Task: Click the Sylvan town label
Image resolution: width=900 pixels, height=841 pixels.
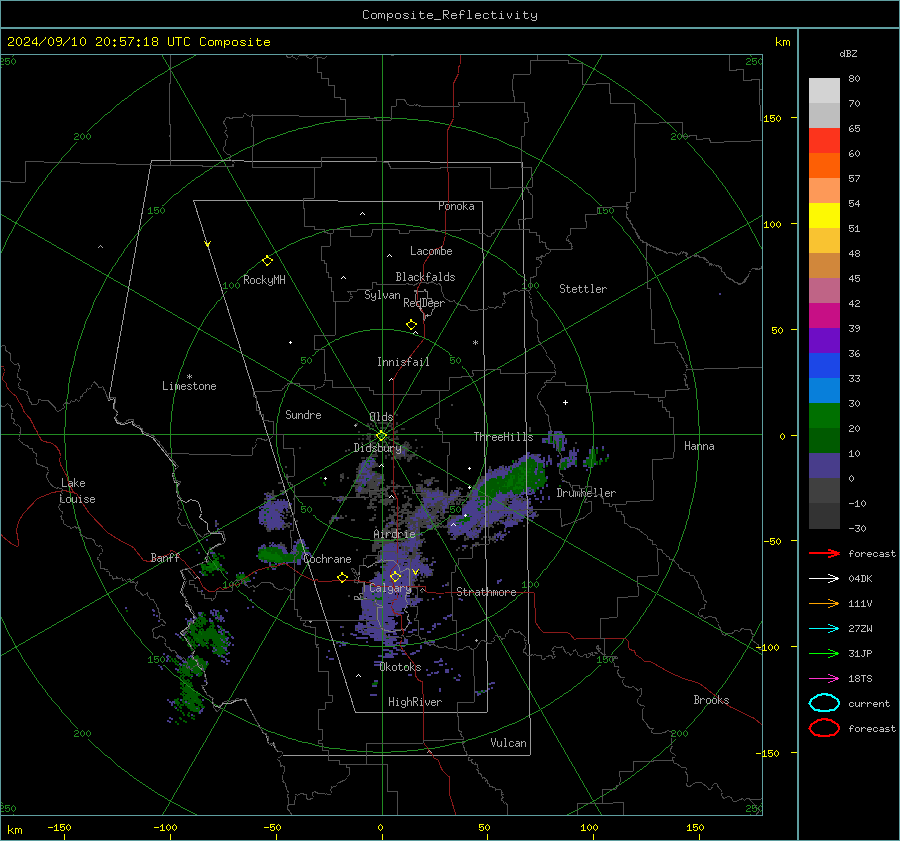Action: (x=382, y=295)
